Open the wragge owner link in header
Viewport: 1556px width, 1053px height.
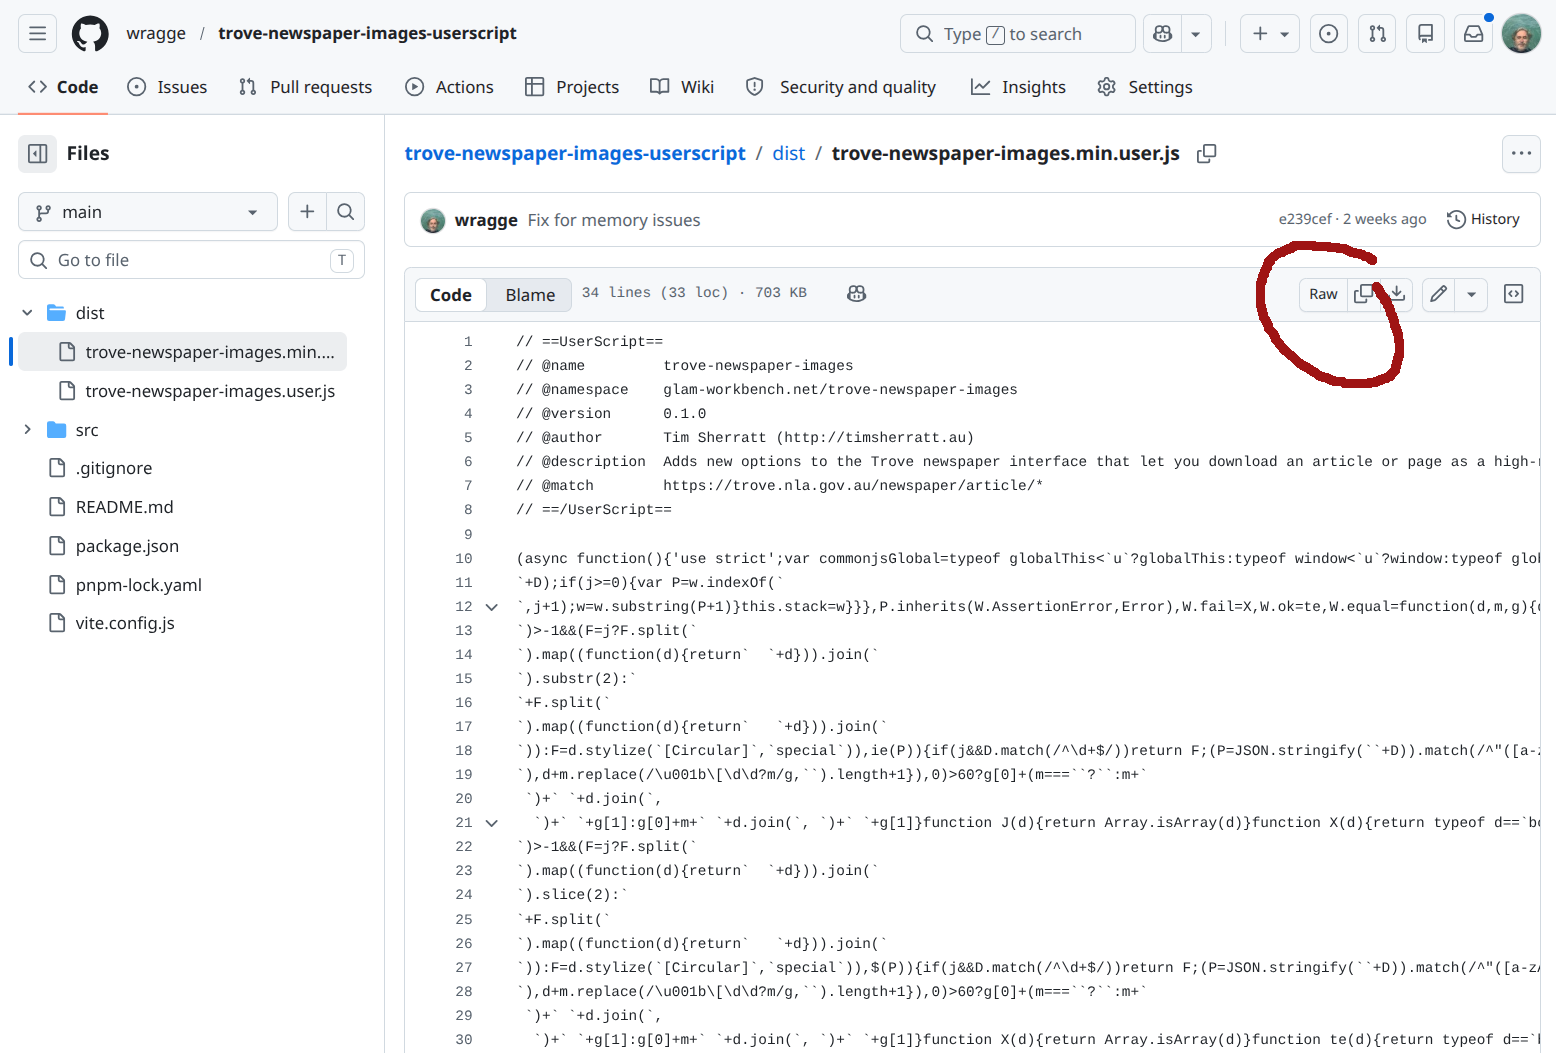coord(156,33)
